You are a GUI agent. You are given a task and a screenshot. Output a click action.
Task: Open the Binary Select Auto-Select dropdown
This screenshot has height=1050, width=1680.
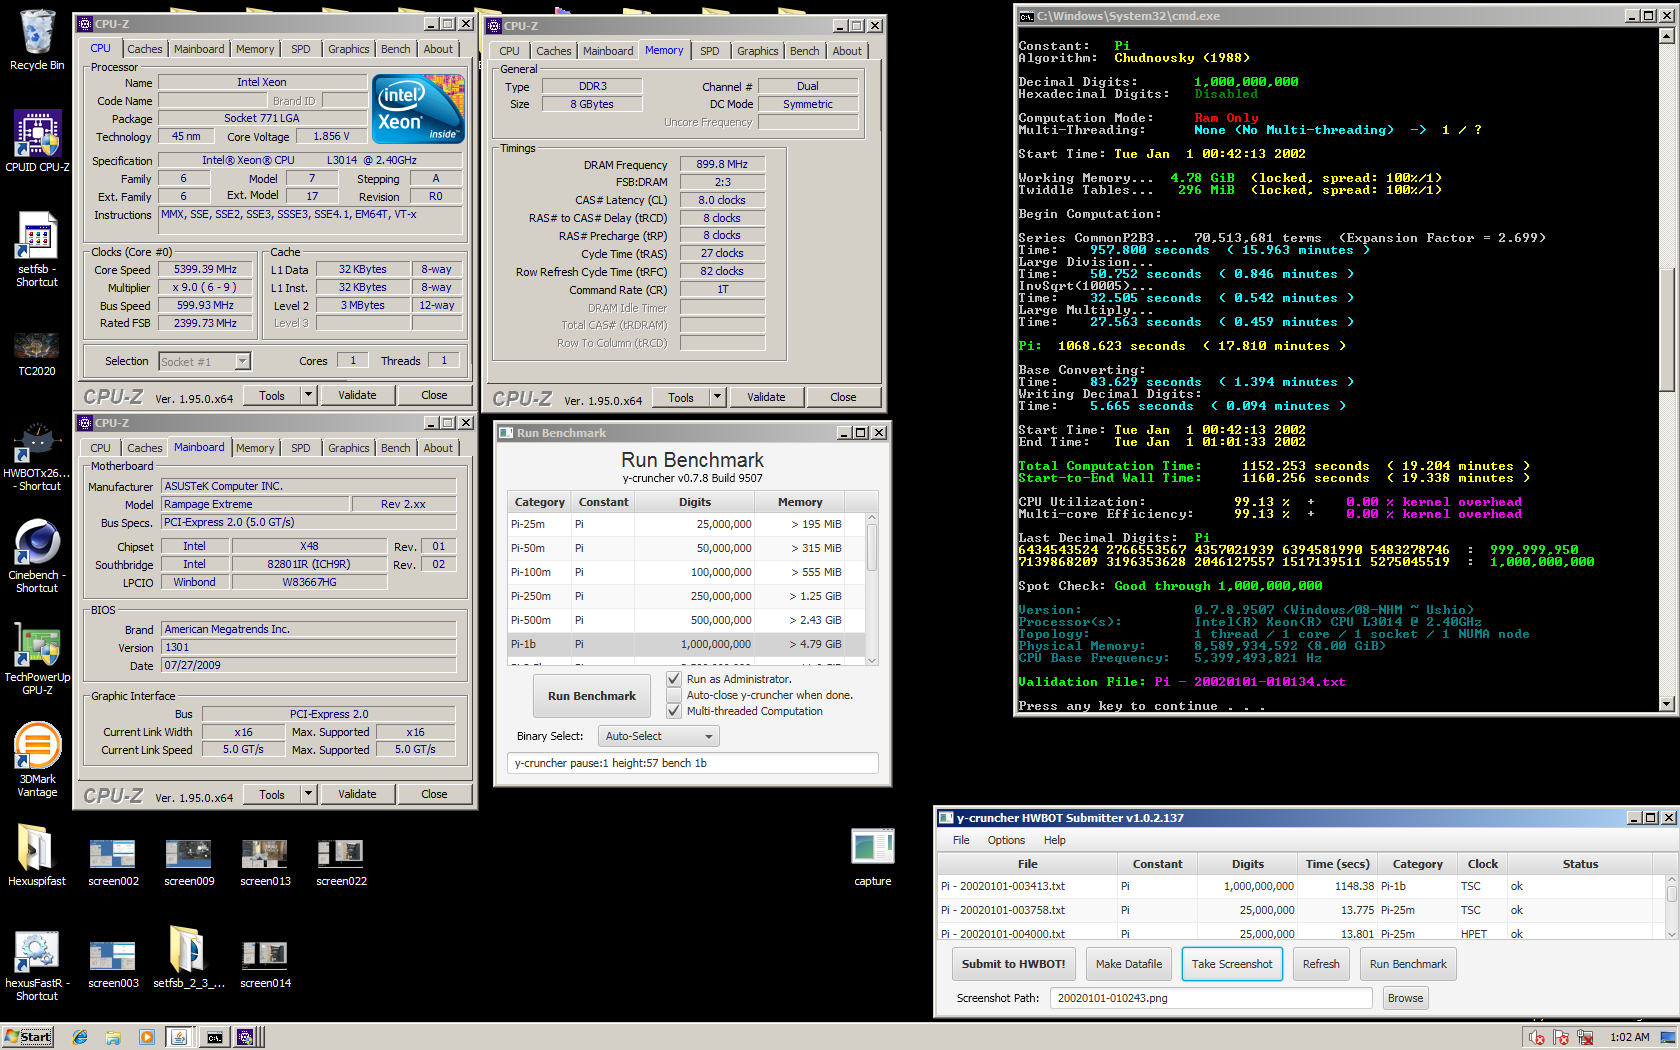click(x=659, y=736)
